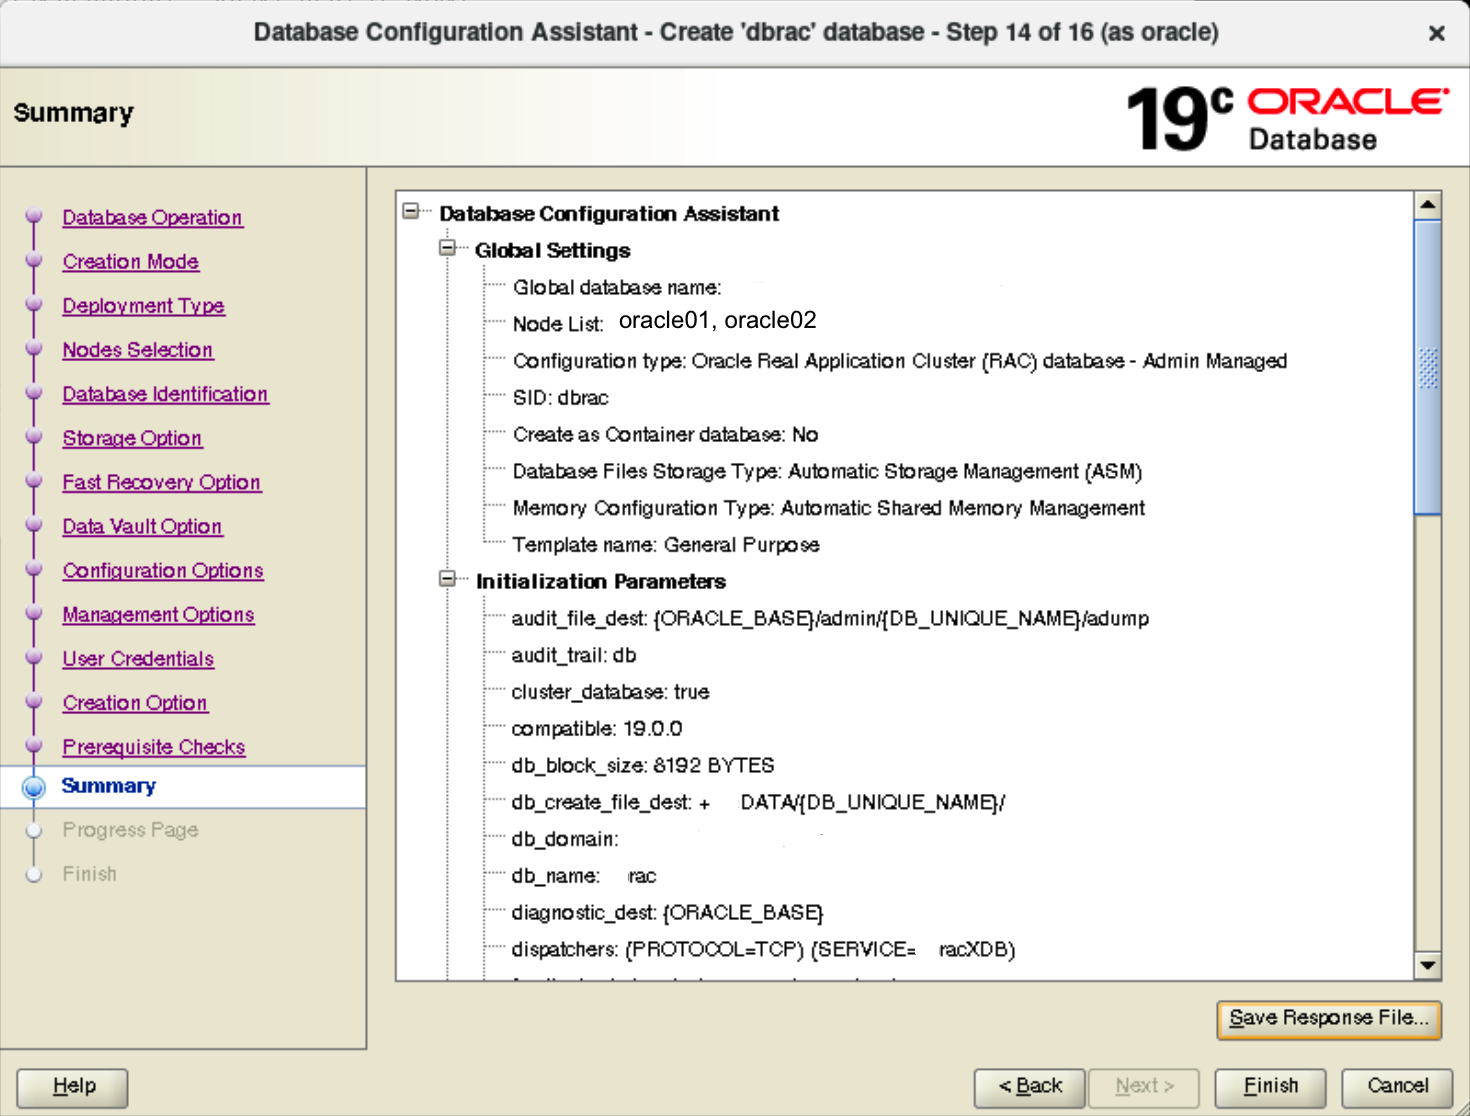The width and height of the screenshot is (1470, 1116).
Task: Click the scrollbar down arrow in the summary
Action: click(1428, 965)
